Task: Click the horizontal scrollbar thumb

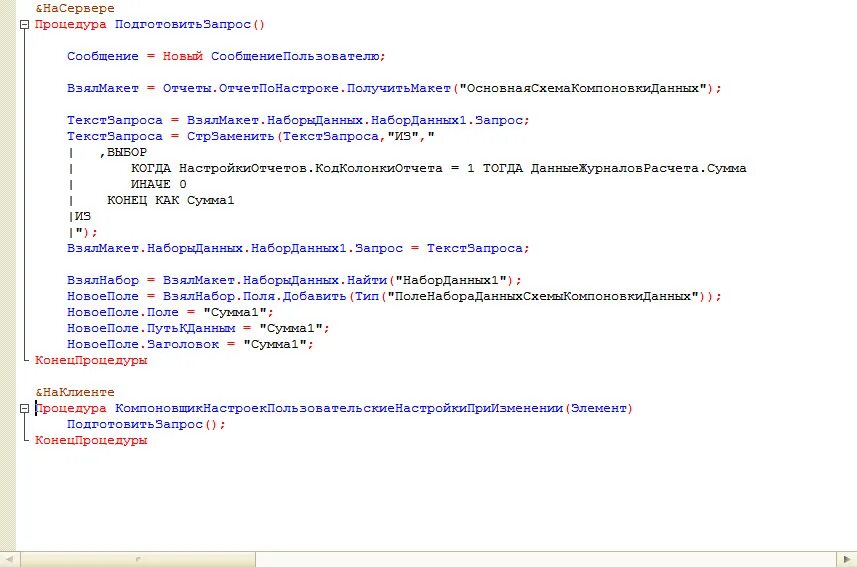Action: pyautogui.click(x=138, y=559)
